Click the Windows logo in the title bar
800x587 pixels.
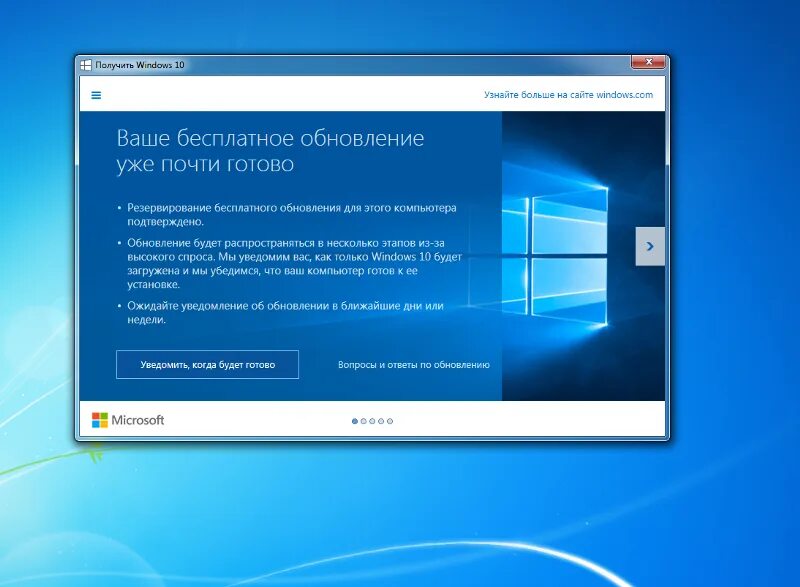[x=86, y=65]
